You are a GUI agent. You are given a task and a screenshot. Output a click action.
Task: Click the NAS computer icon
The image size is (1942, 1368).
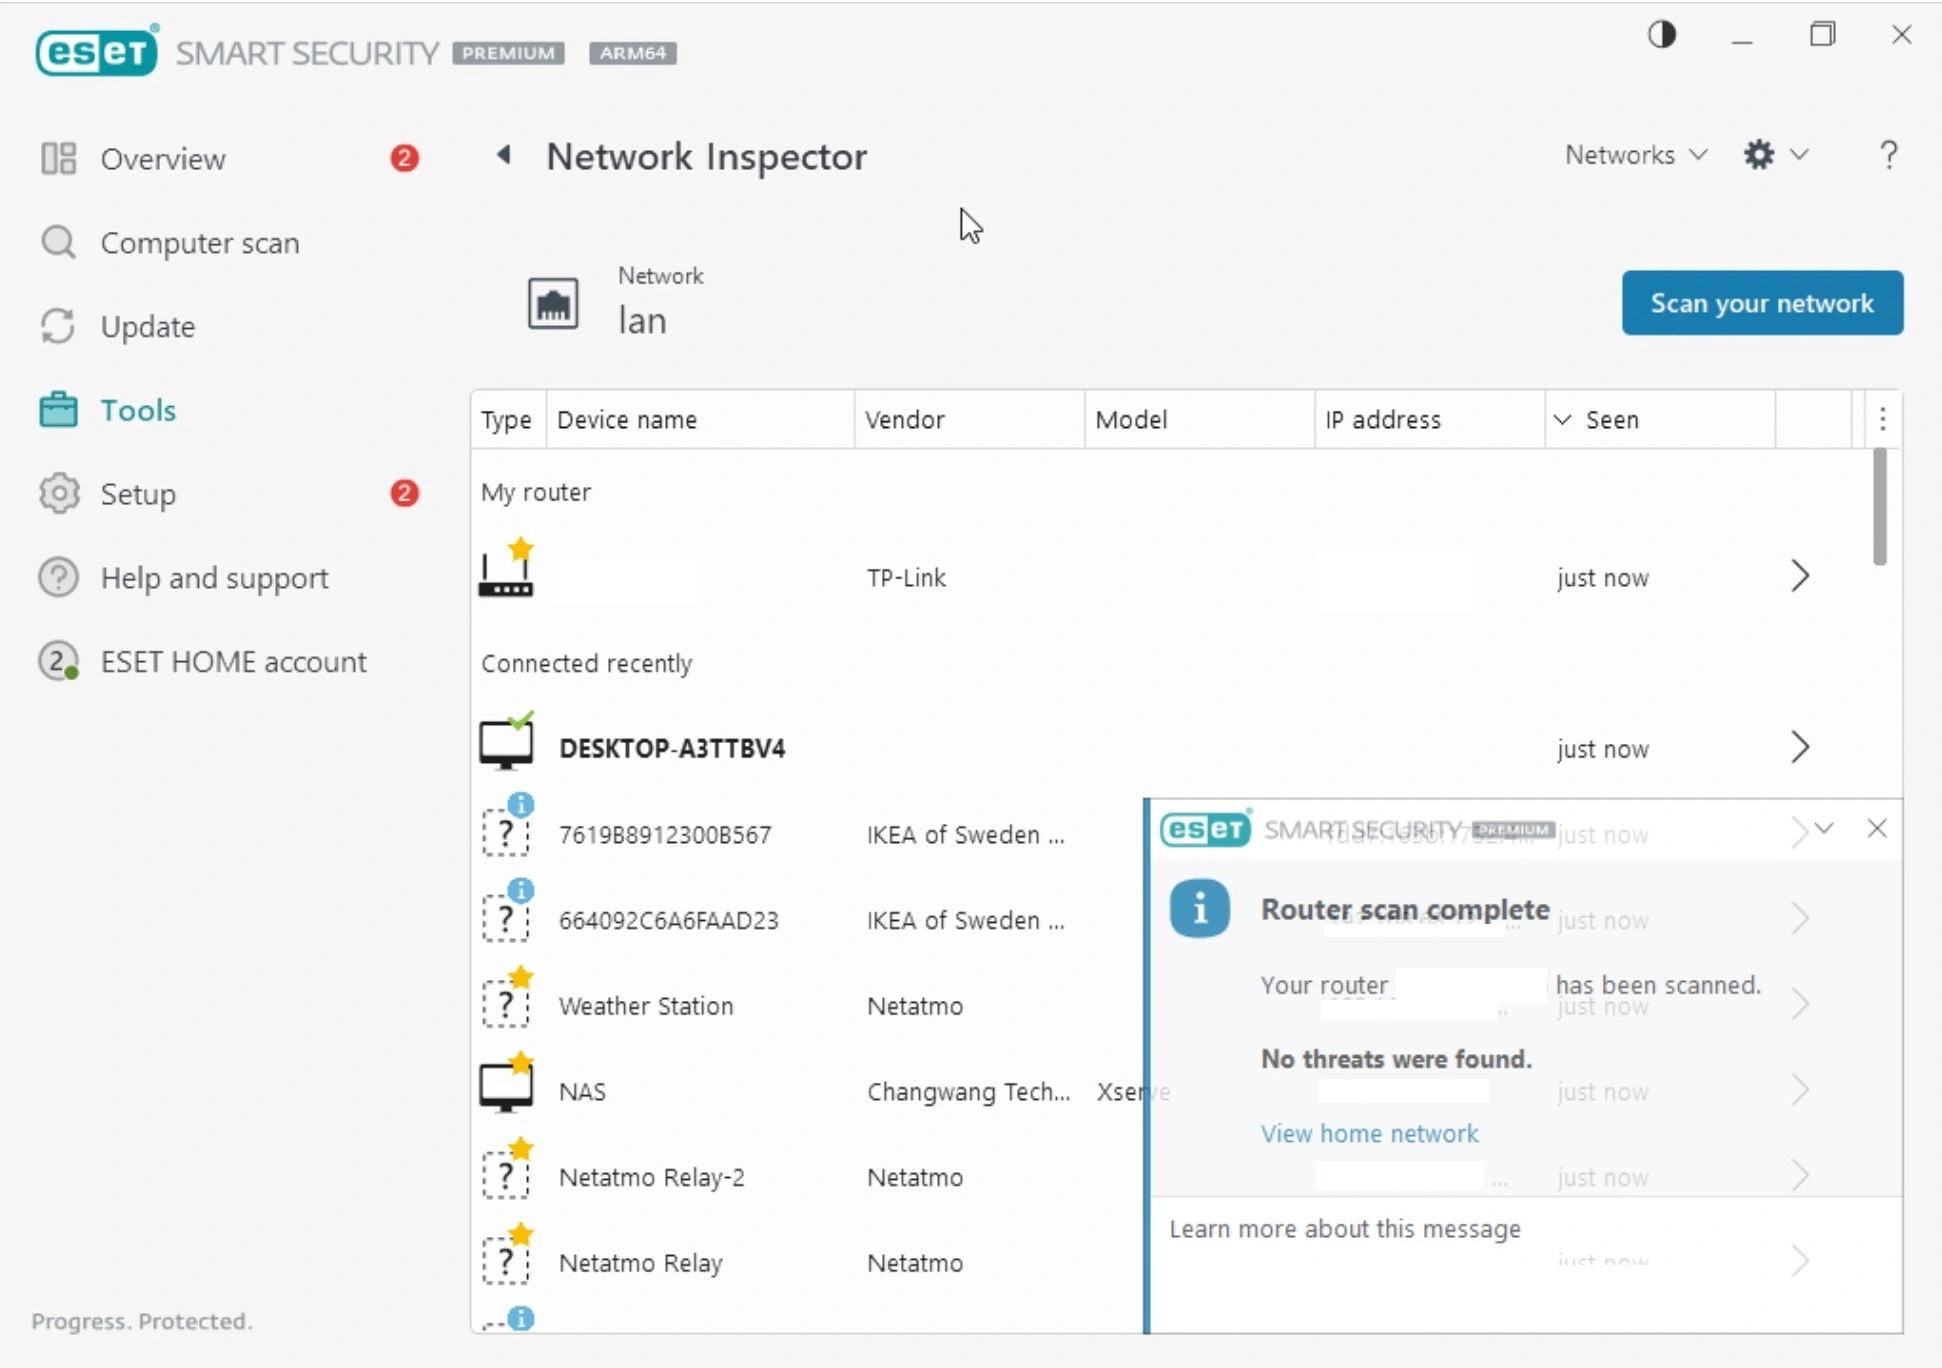point(507,1084)
